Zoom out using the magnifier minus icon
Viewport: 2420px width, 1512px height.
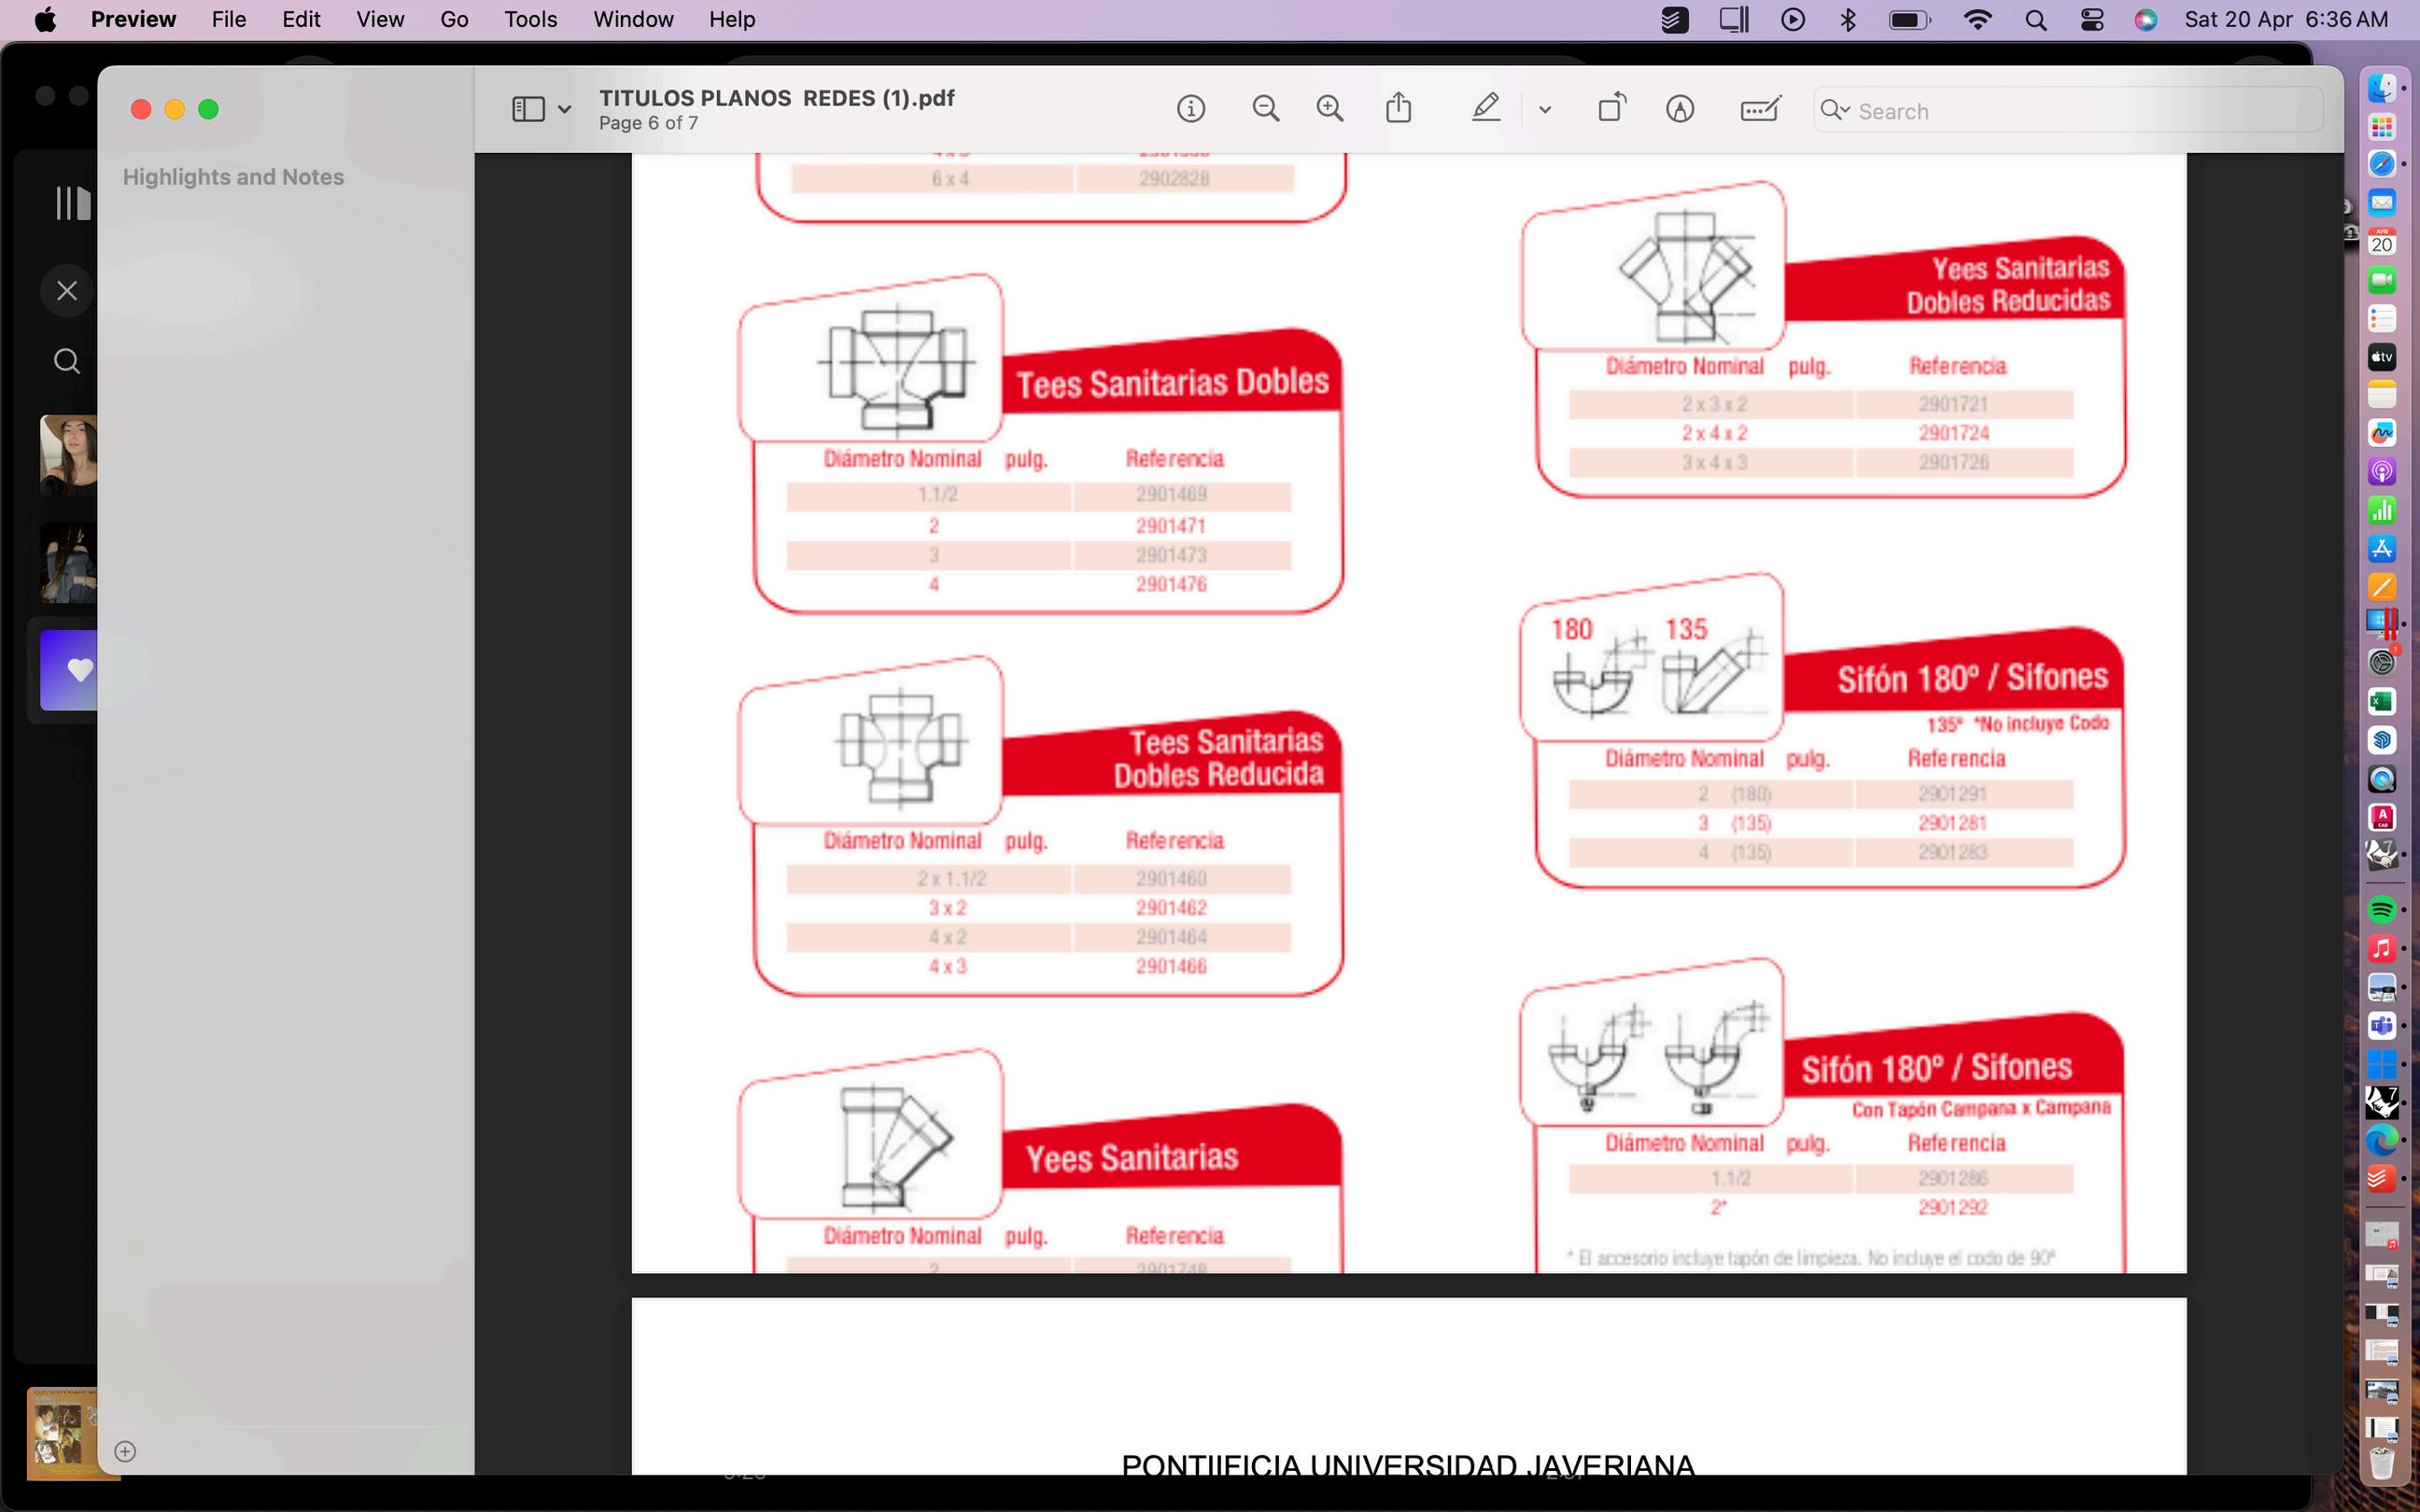click(x=1265, y=109)
